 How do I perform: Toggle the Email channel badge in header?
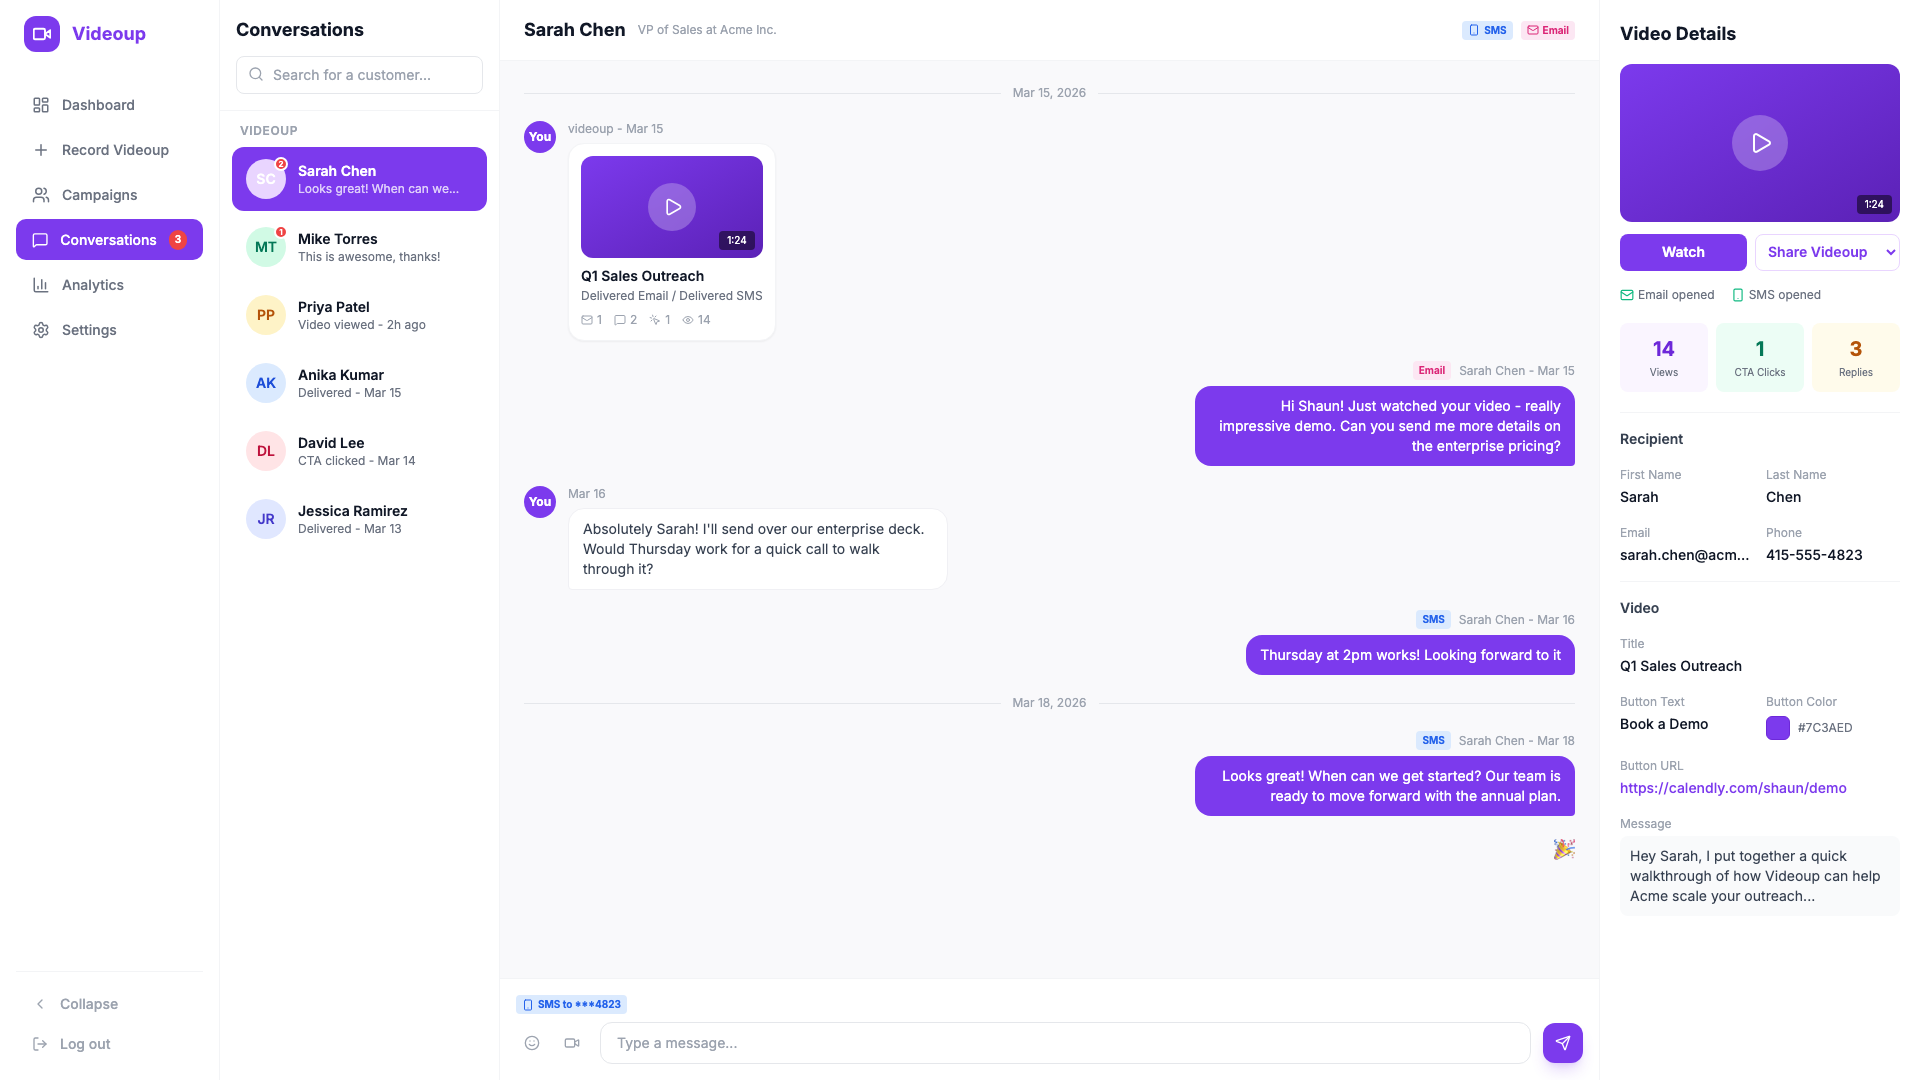pos(1547,30)
